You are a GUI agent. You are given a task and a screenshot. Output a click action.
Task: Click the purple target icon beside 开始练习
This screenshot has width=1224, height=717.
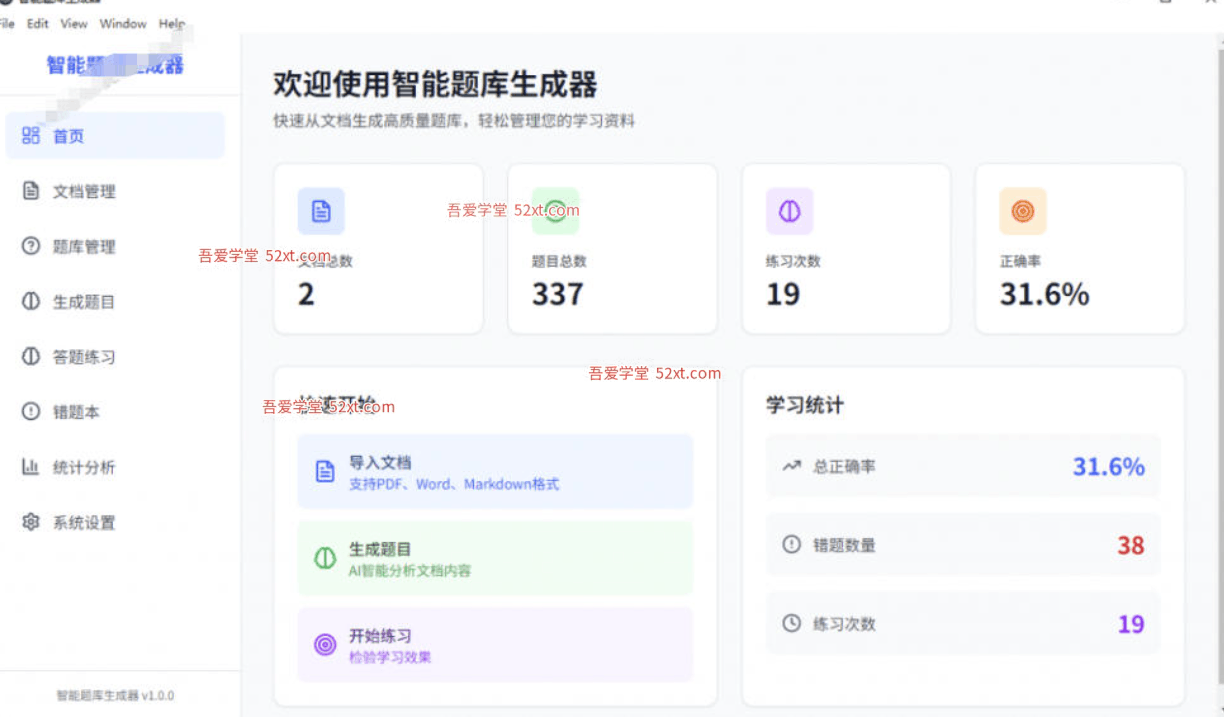[x=325, y=645]
